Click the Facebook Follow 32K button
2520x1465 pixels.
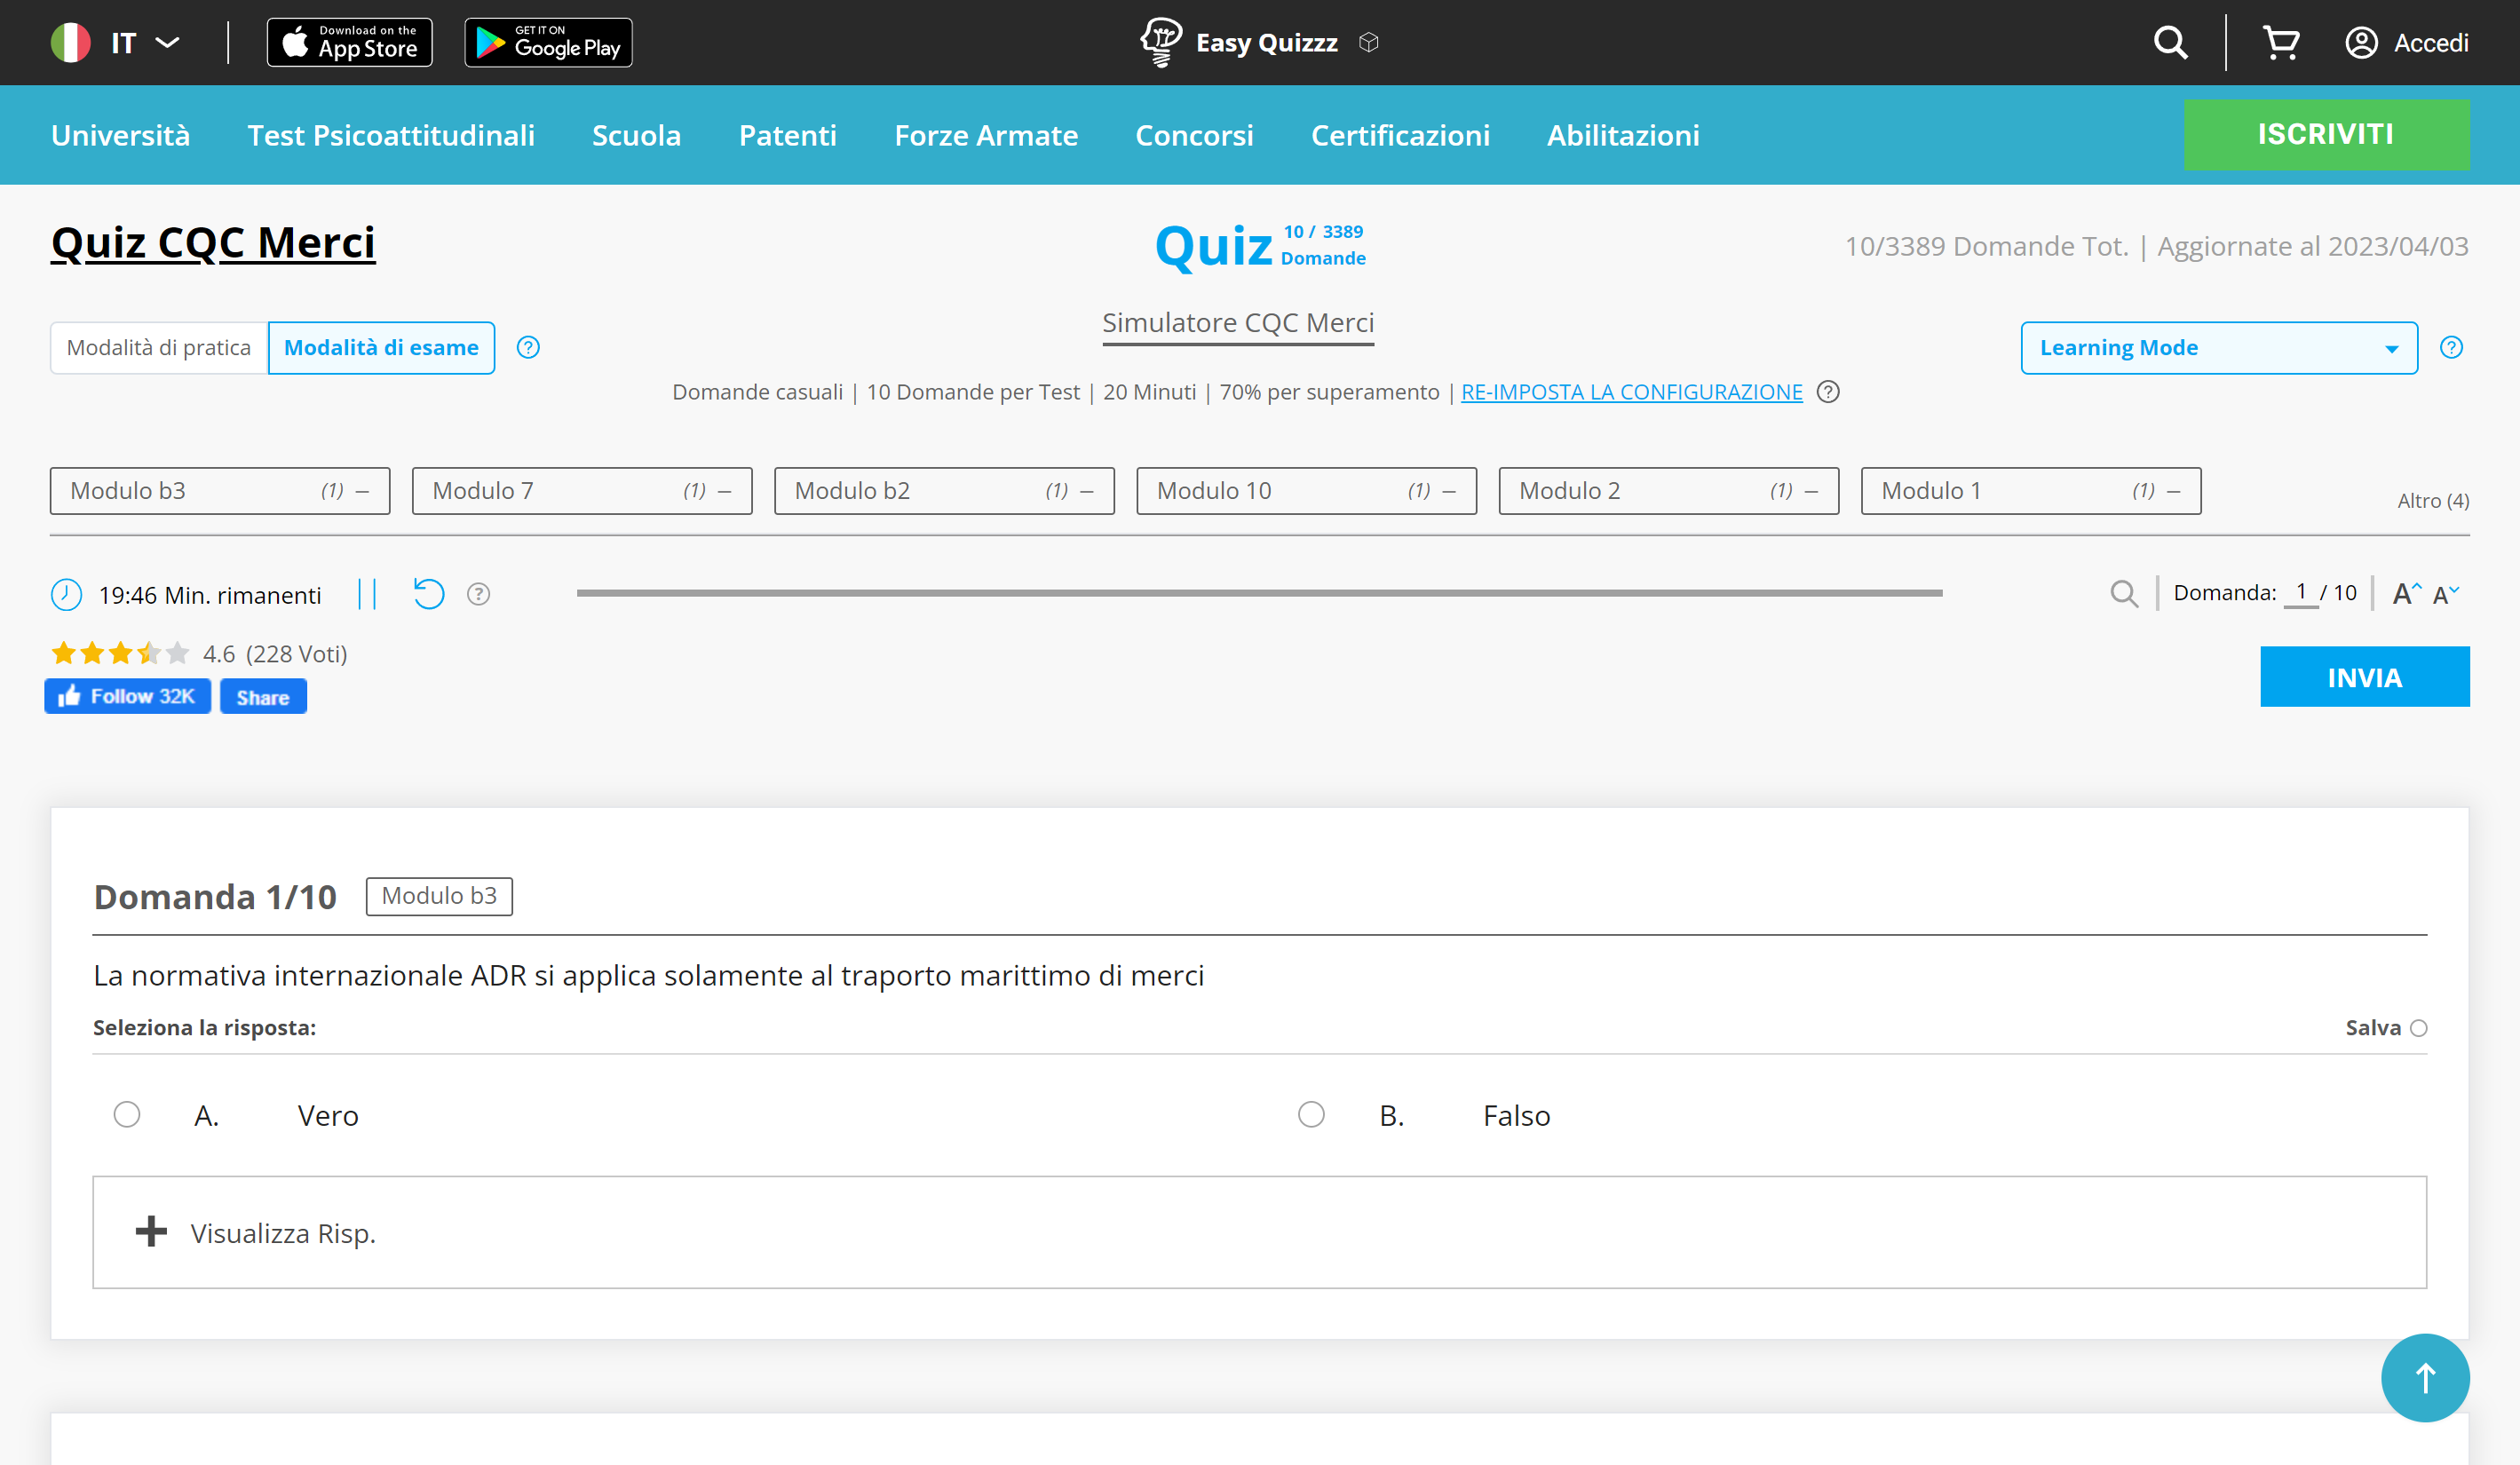pyautogui.click(x=127, y=696)
